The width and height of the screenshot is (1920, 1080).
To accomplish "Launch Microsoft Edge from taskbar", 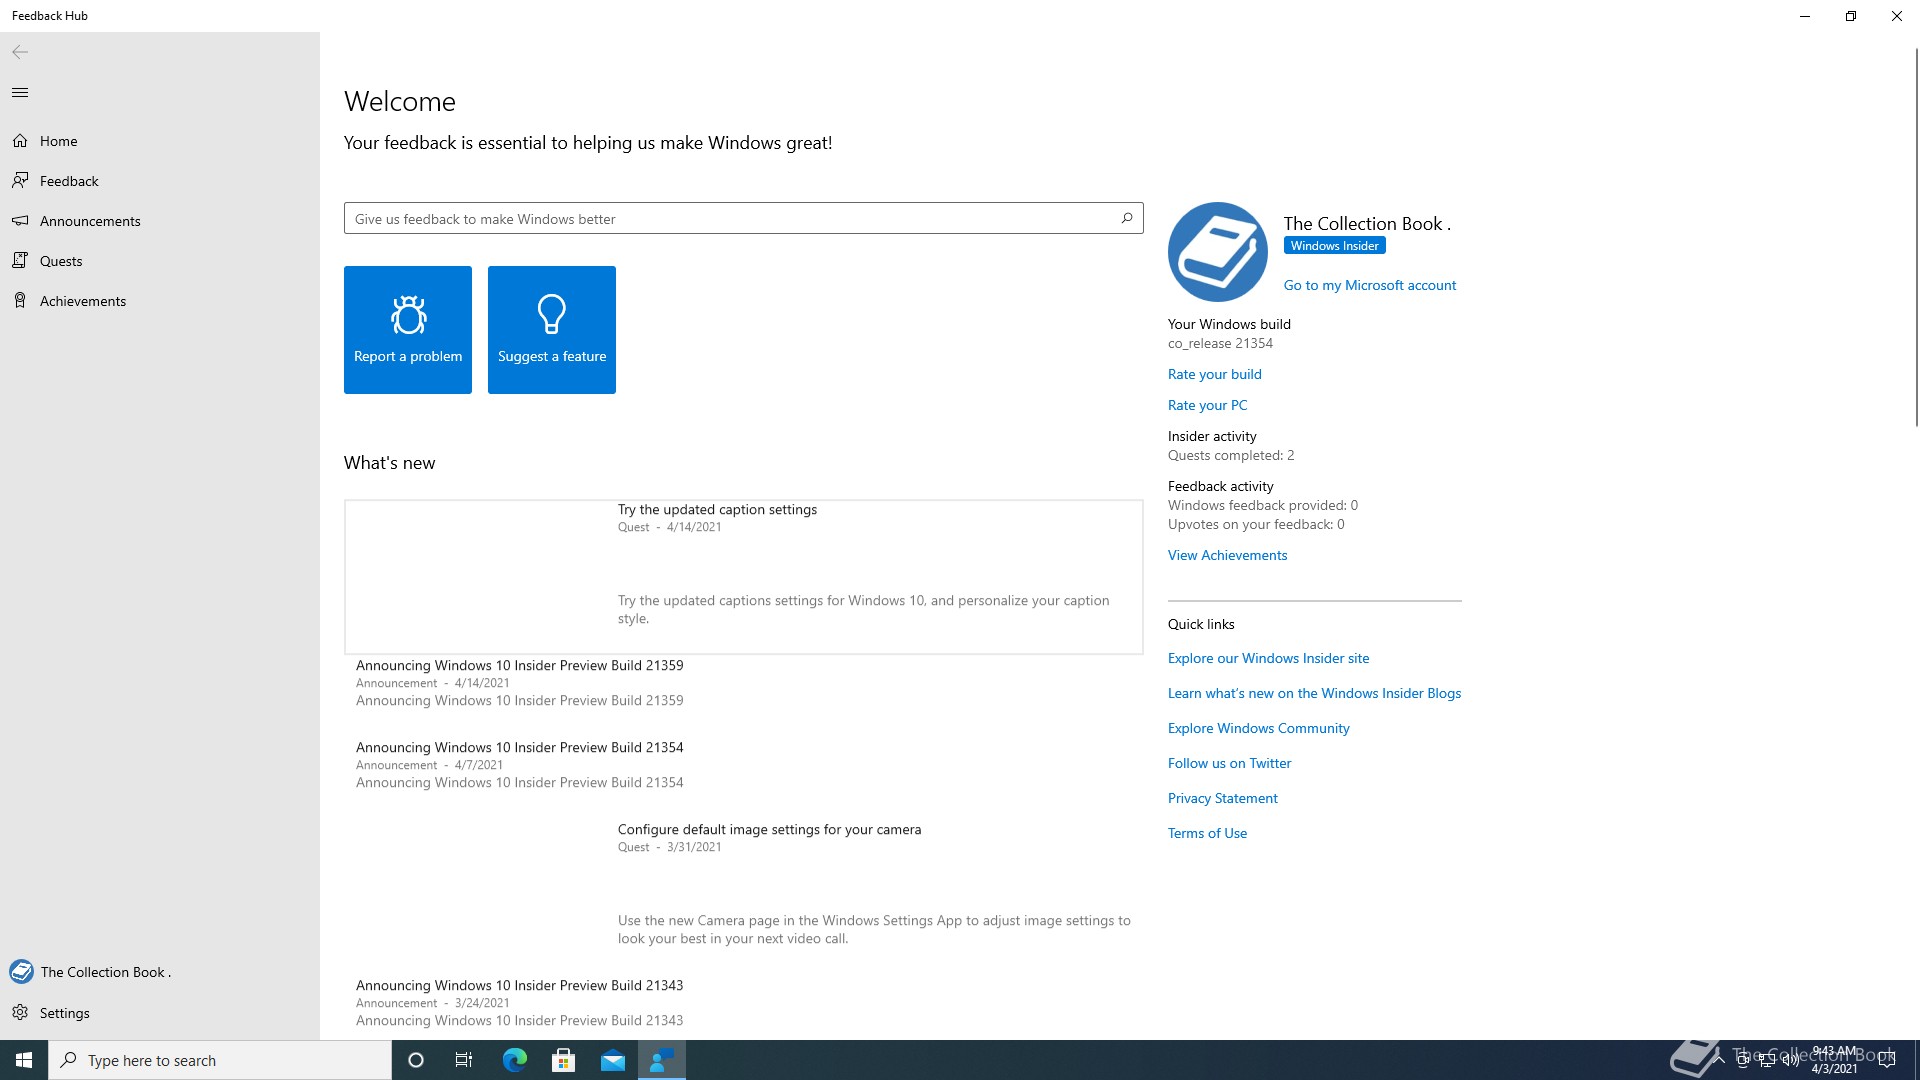I will point(514,1060).
